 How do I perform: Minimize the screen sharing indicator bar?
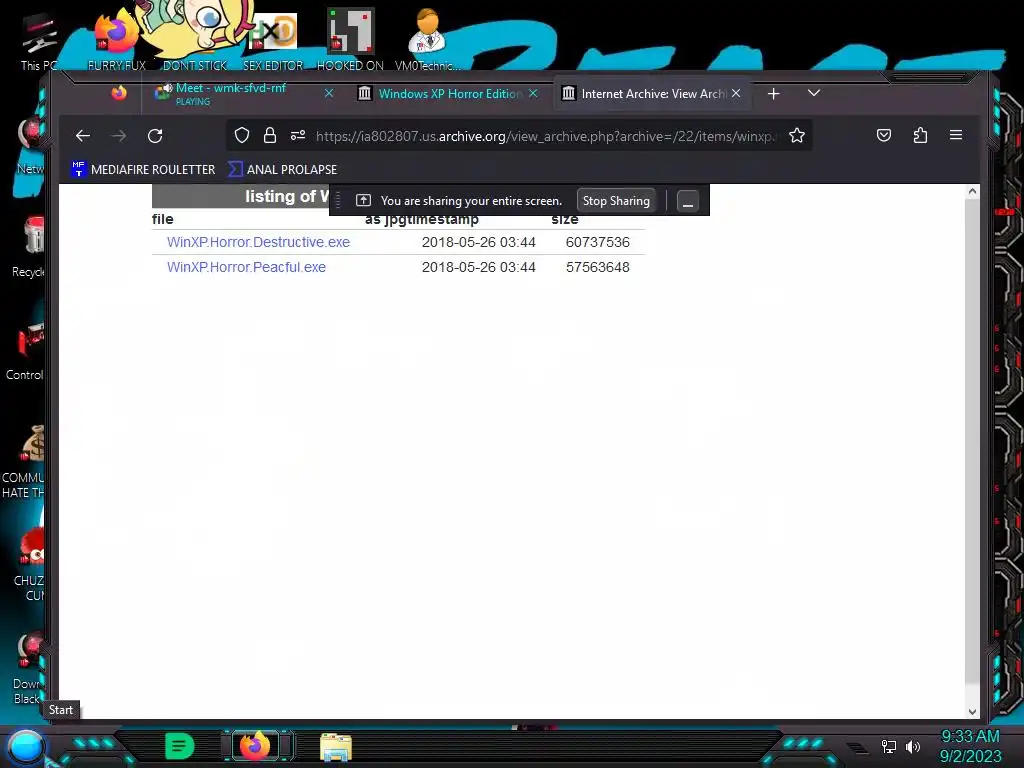pos(688,201)
